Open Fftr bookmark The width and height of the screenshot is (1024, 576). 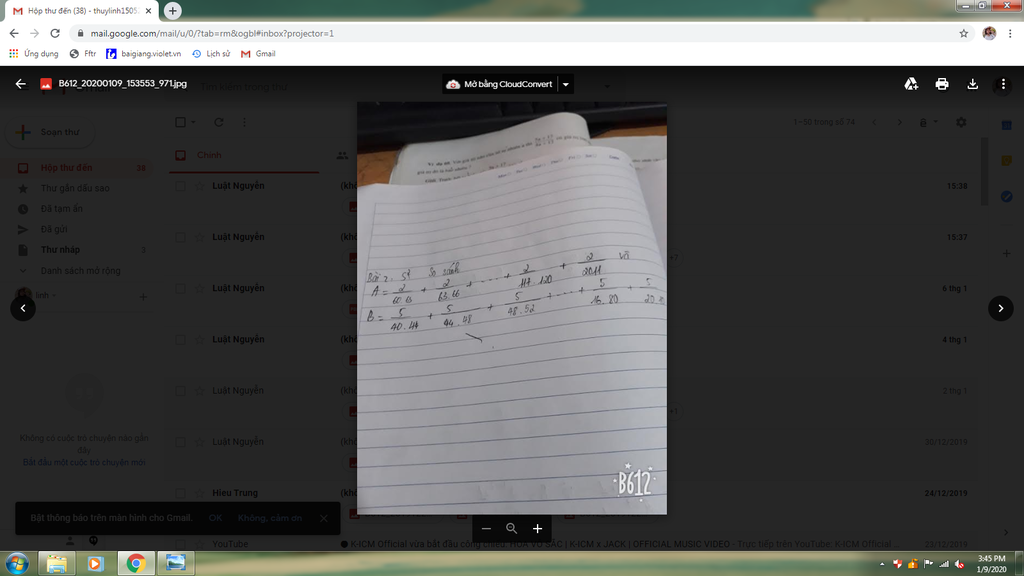coord(83,54)
